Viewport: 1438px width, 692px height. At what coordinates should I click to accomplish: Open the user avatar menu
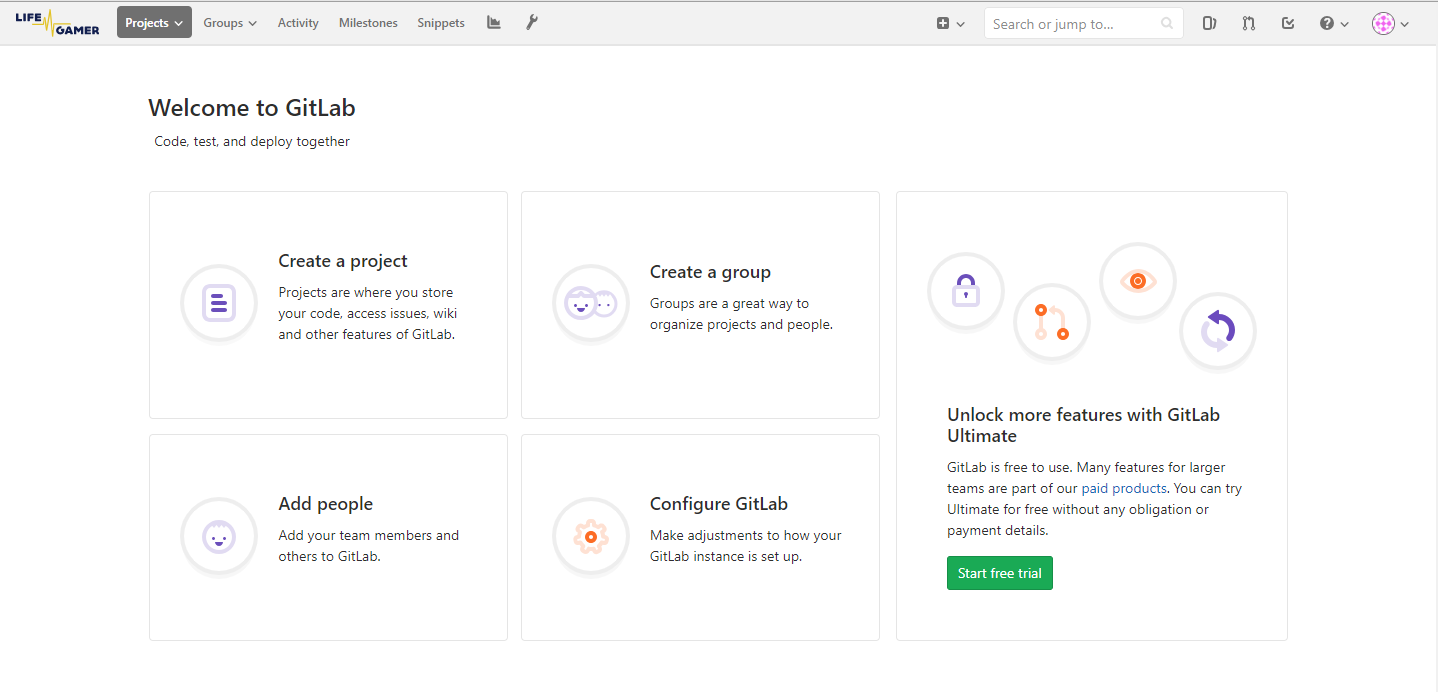coord(1390,24)
